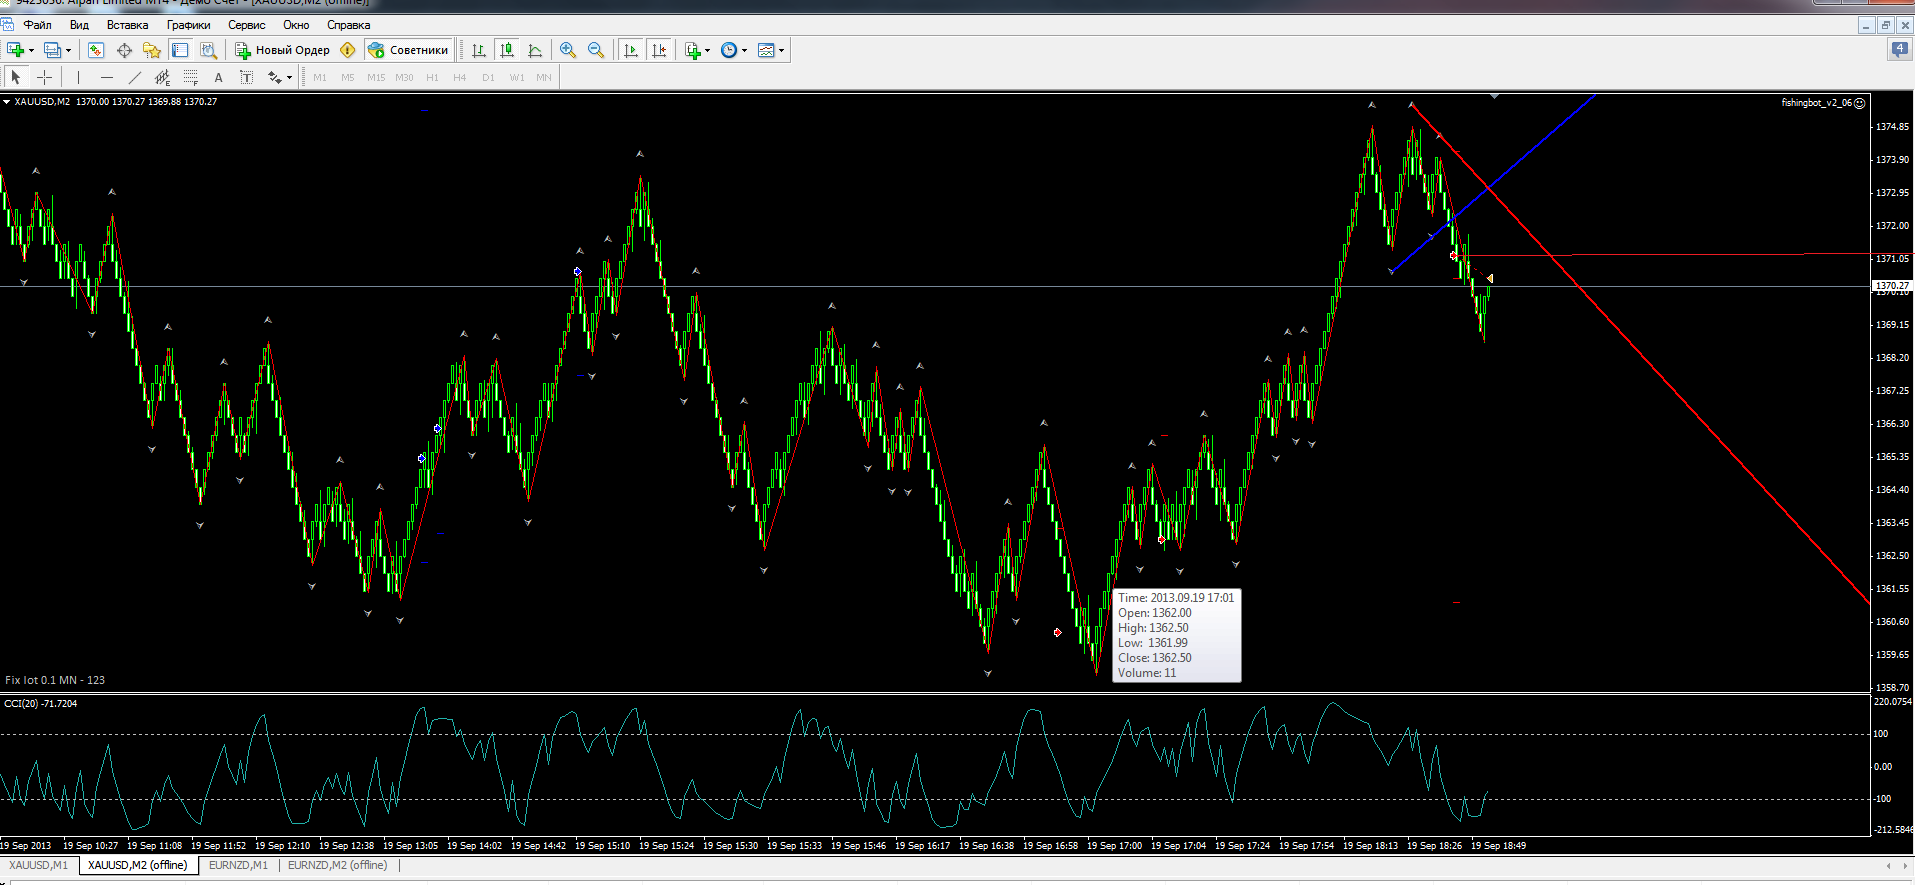The width and height of the screenshot is (1915, 885).
Task: Click the fishingbot_v2_06 expert advisor label
Action: 1816,103
